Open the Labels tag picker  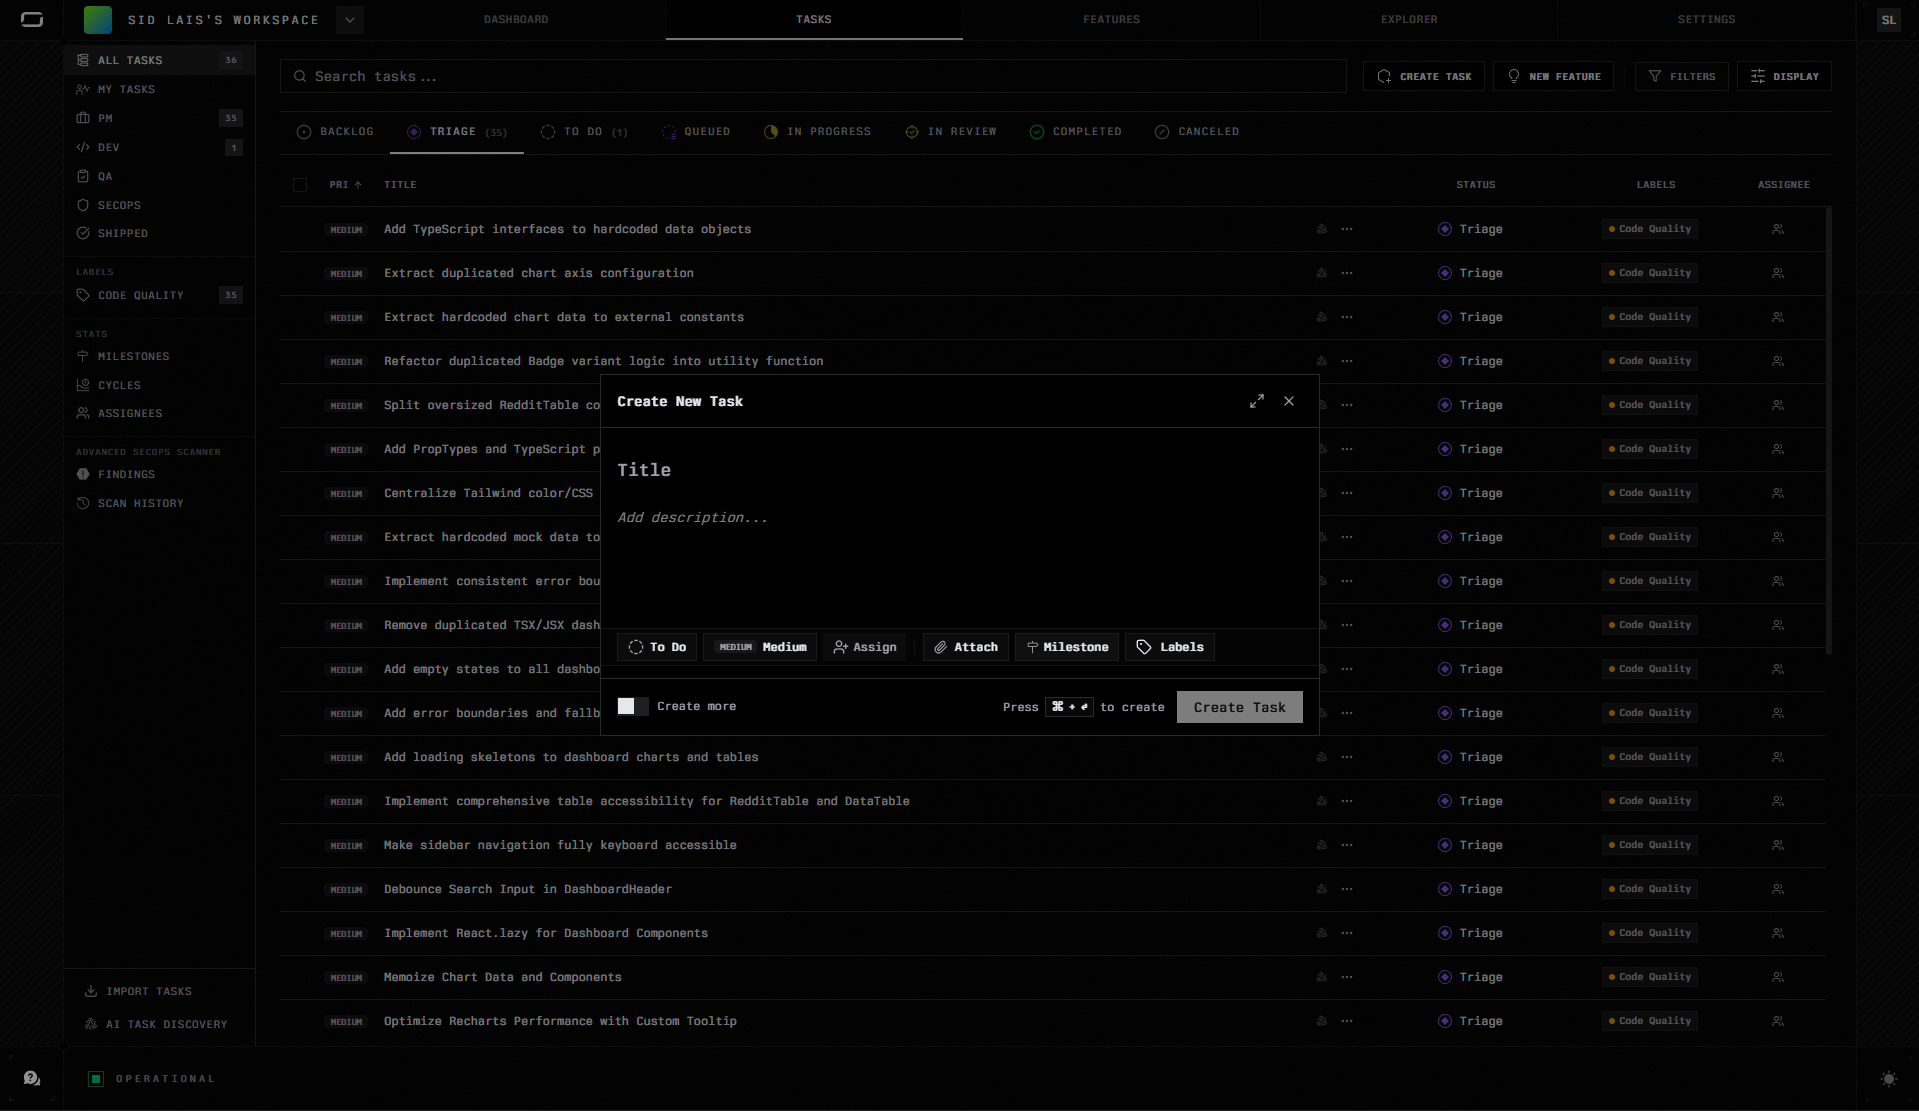1169,647
